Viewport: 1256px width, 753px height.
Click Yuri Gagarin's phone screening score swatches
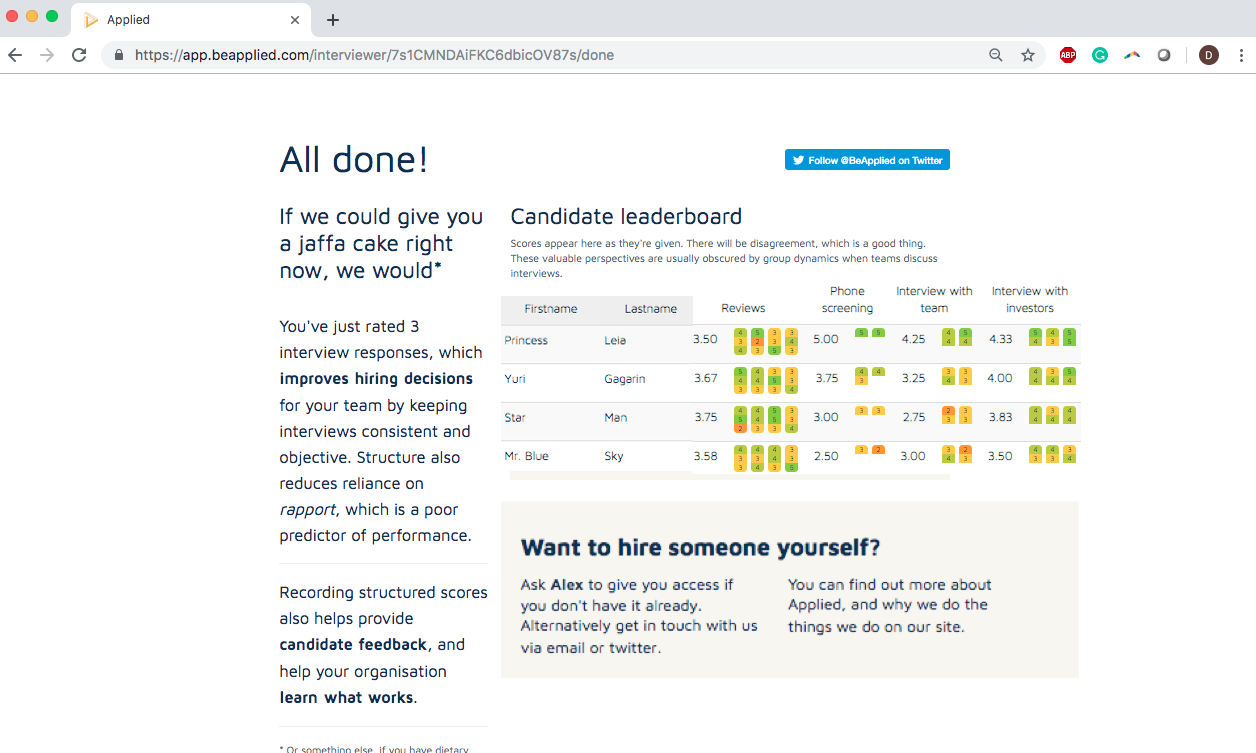point(869,377)
